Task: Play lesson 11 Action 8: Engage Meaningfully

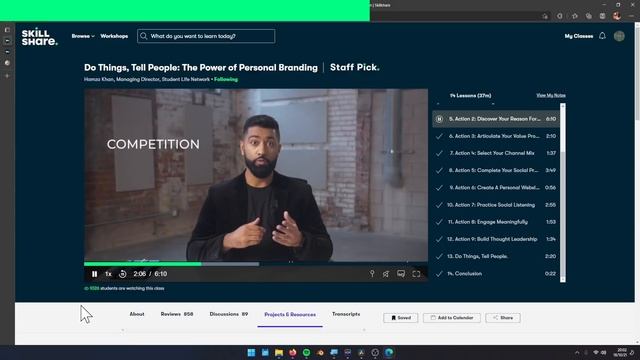Action: coord(496,222)
